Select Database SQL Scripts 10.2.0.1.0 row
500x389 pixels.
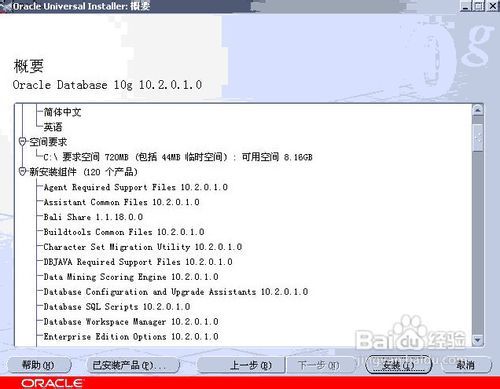pos(117,307)
